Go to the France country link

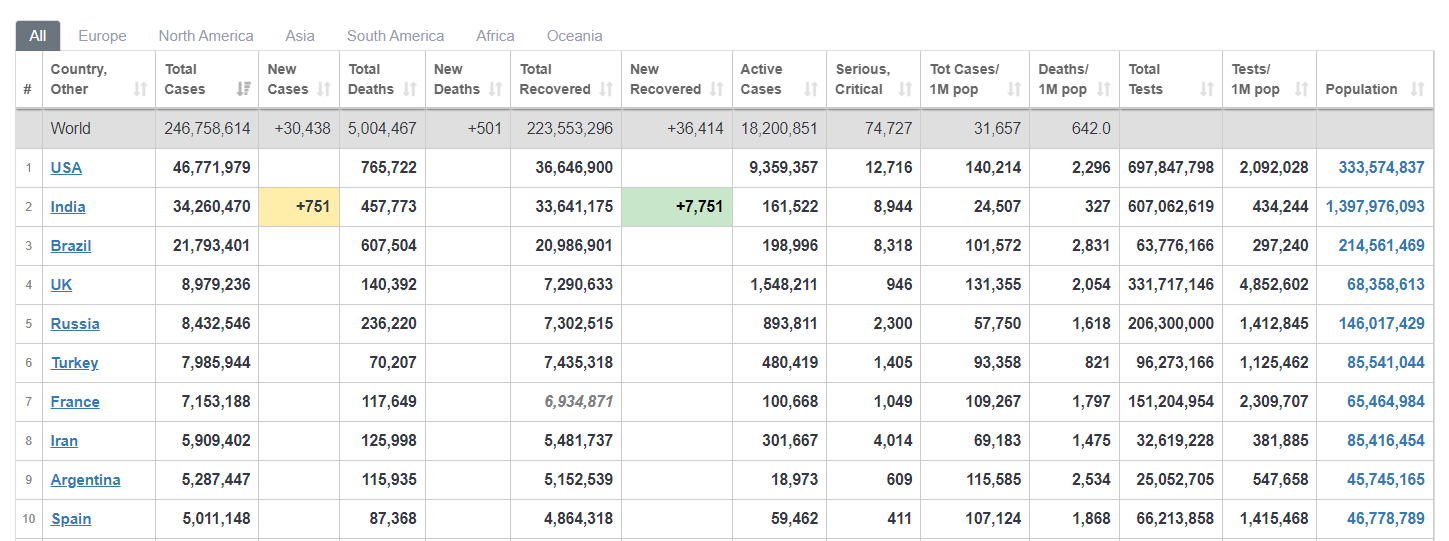[x=75, y=402]
